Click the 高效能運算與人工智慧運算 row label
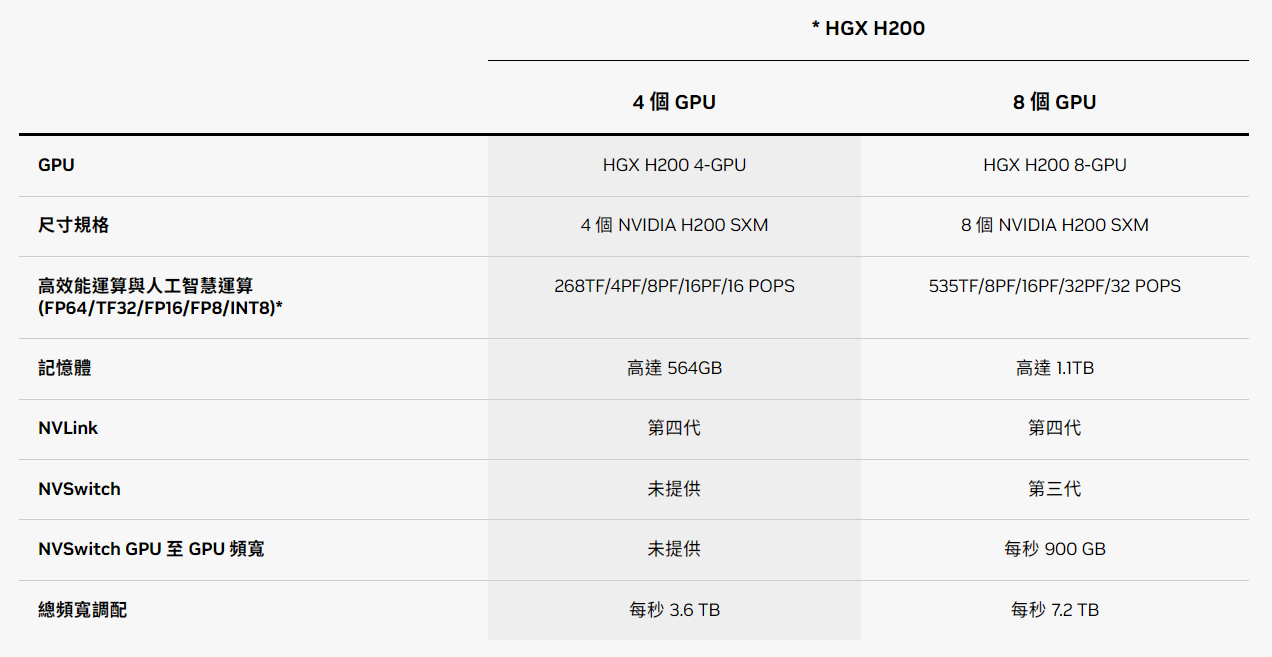The width and height of the screenshot is (1272, 657). 160,297
